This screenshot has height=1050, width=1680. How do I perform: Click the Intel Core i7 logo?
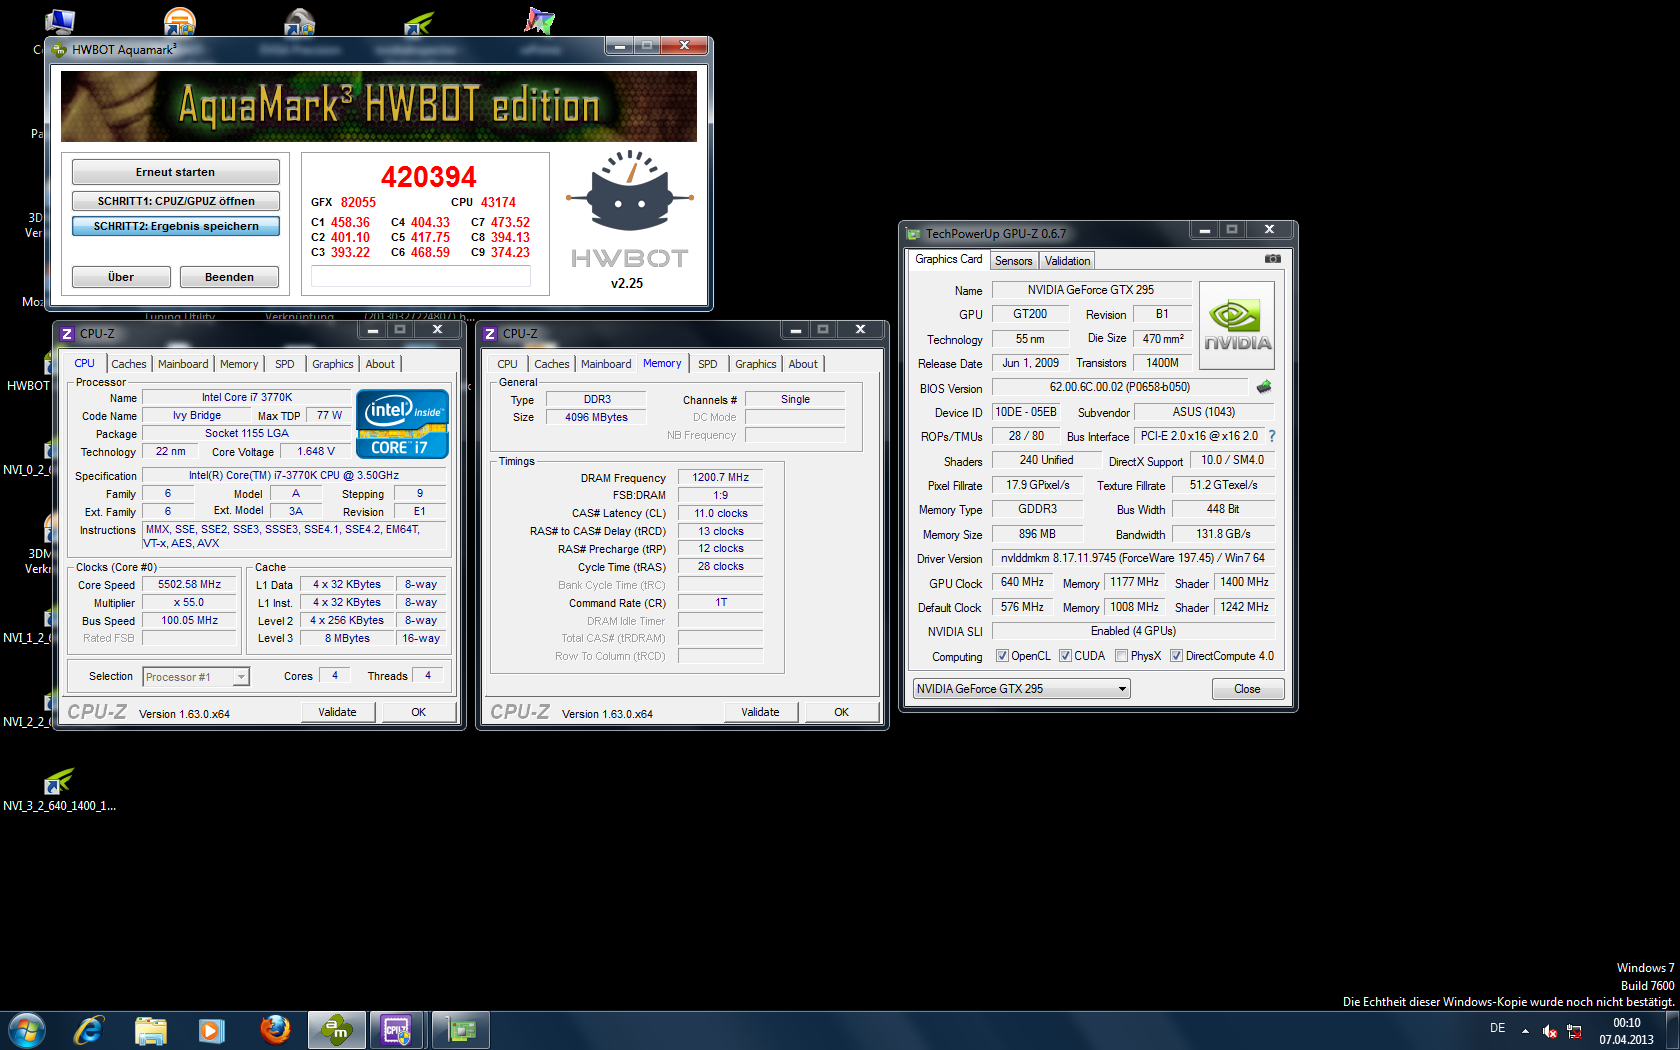coord(402,424)
